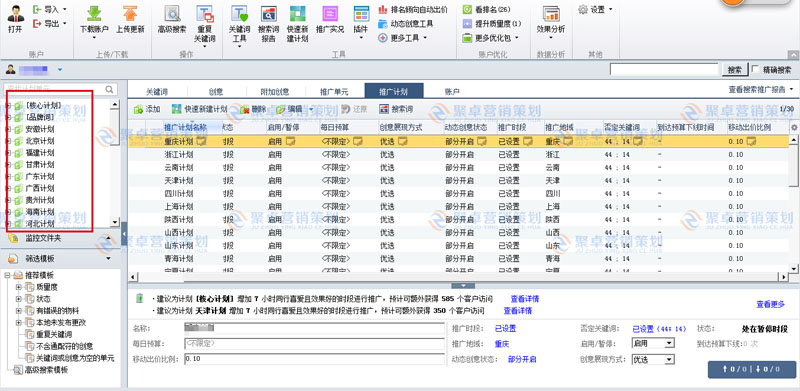
Task: Click 添加 in the plan toolbar
Action: coord(147,109)
